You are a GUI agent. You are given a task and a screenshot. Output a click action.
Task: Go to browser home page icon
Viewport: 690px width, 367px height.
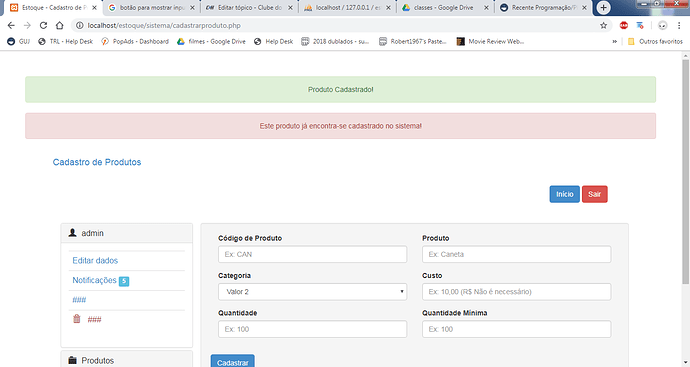click(59, 26)
